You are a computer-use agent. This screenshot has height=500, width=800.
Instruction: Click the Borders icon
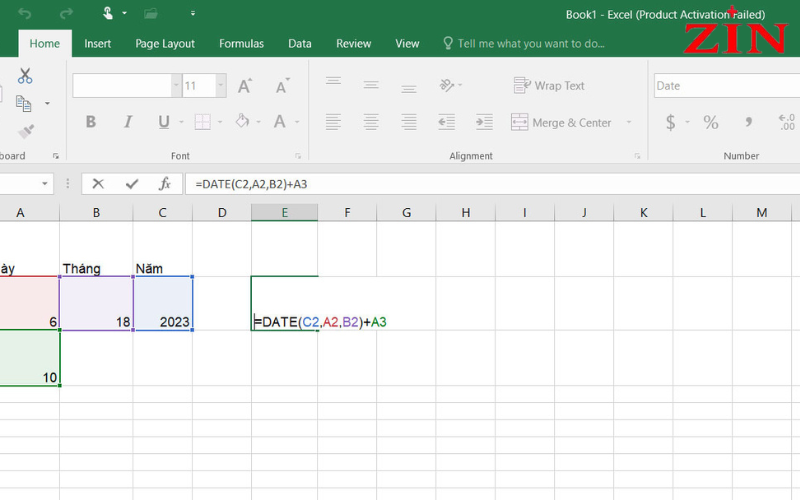click(203, 122)
